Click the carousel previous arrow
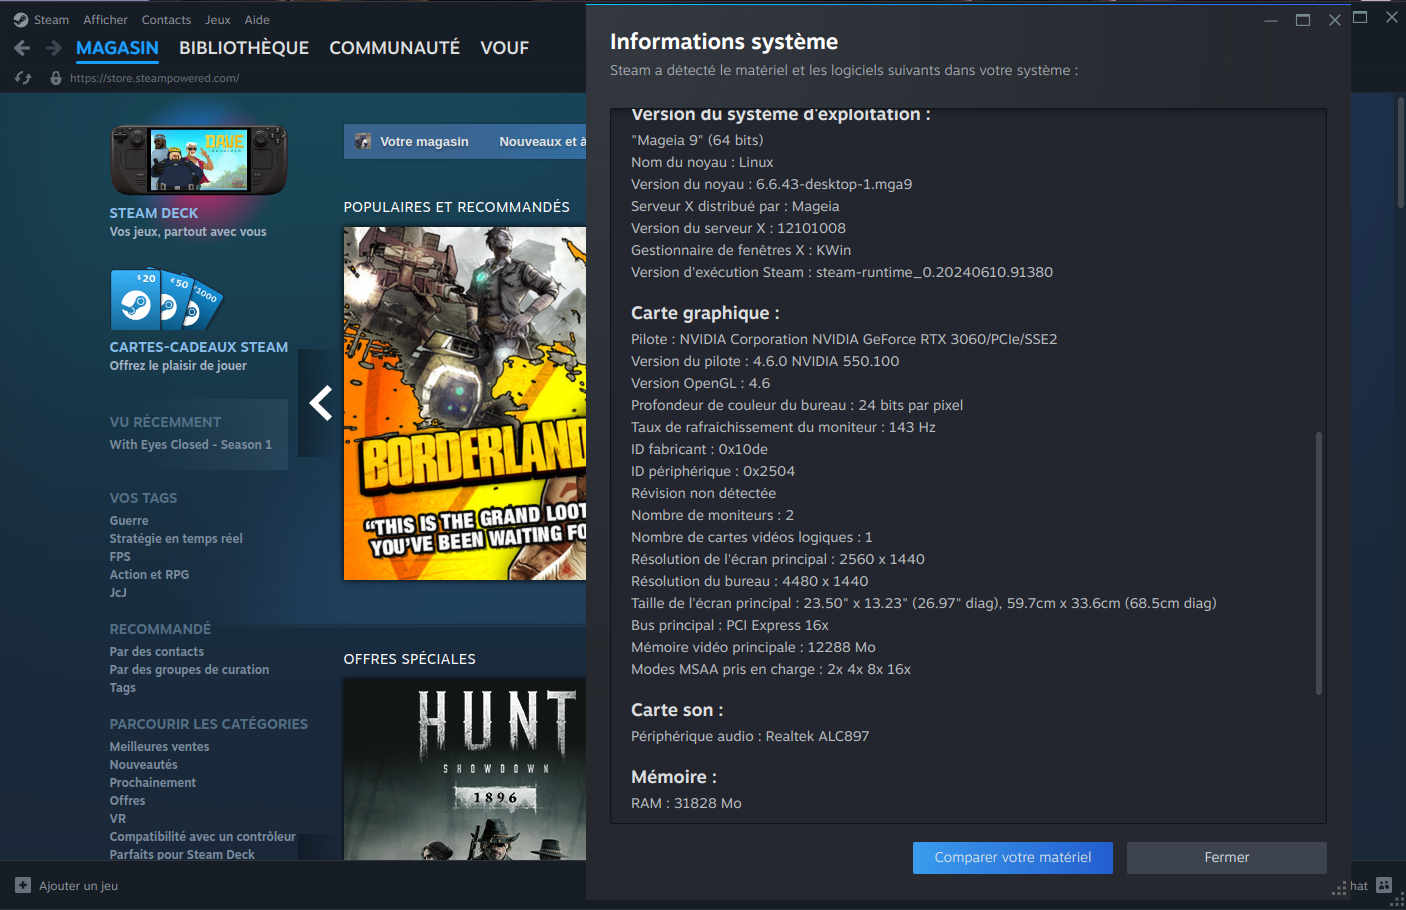 click(320, 403)
